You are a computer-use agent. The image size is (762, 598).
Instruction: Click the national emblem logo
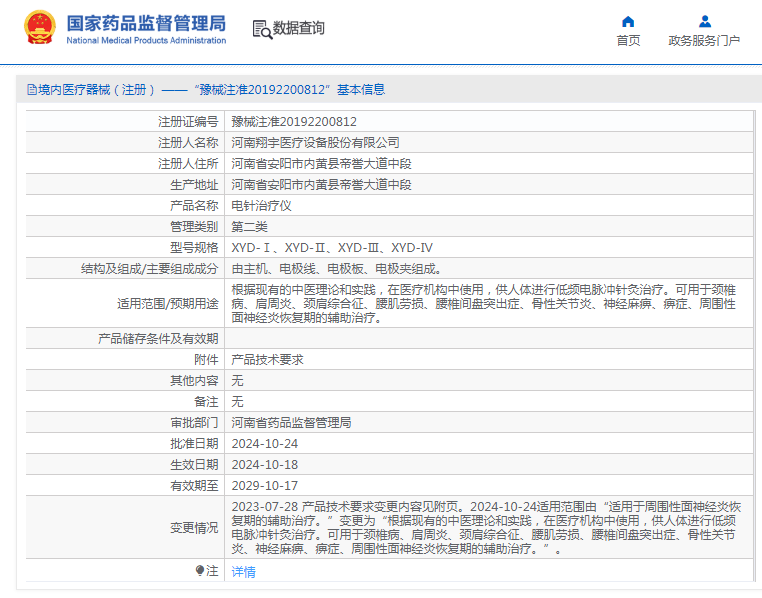click(39, 27)
